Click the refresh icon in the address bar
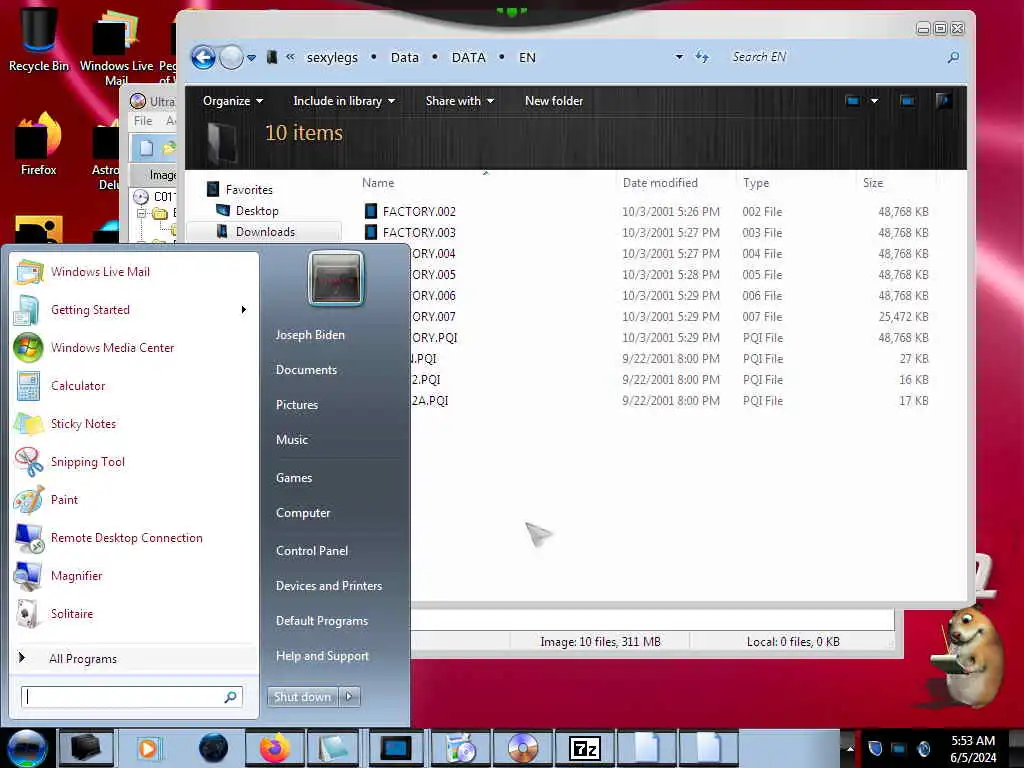This screenshot has height=768, width=1024. click(x=702, y=57)
